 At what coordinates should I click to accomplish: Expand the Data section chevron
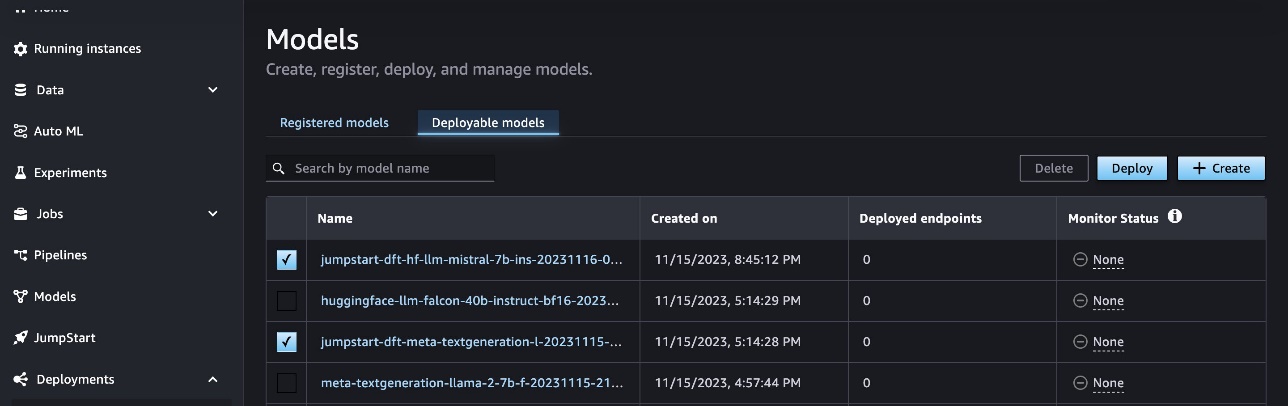click(212, 90)
